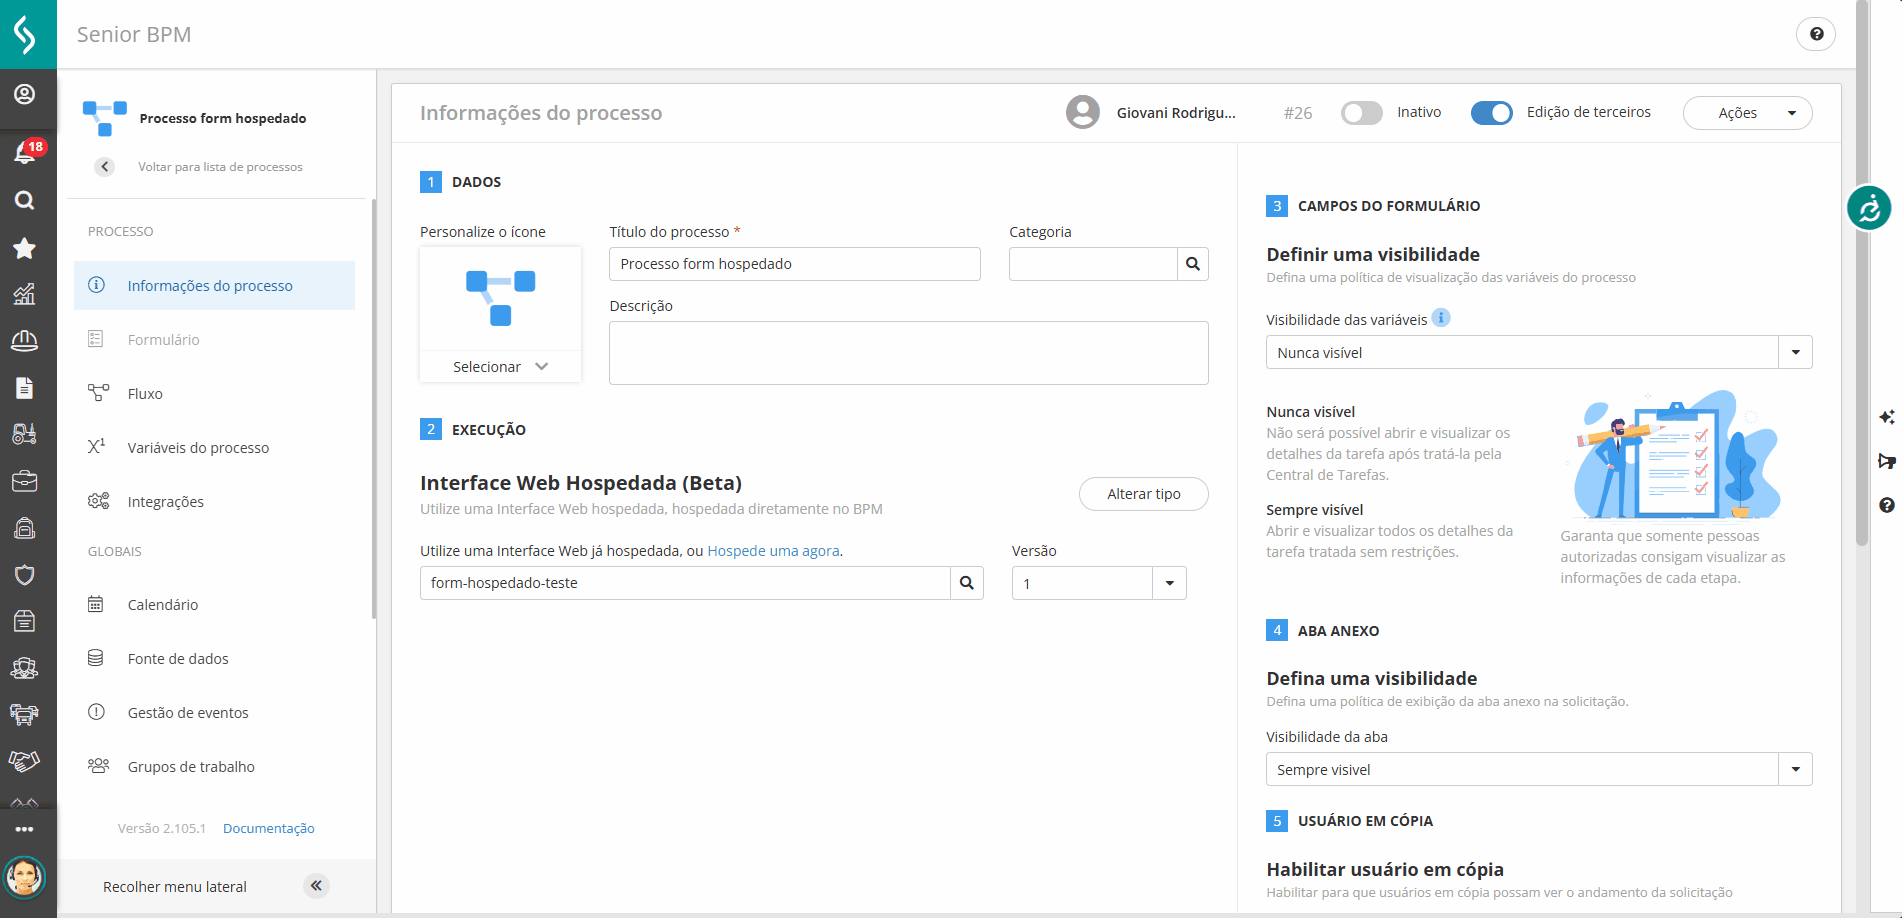Open the user profile icon in the dark sidebar
Screen dimensions: 1902x918
pos(25,94)
